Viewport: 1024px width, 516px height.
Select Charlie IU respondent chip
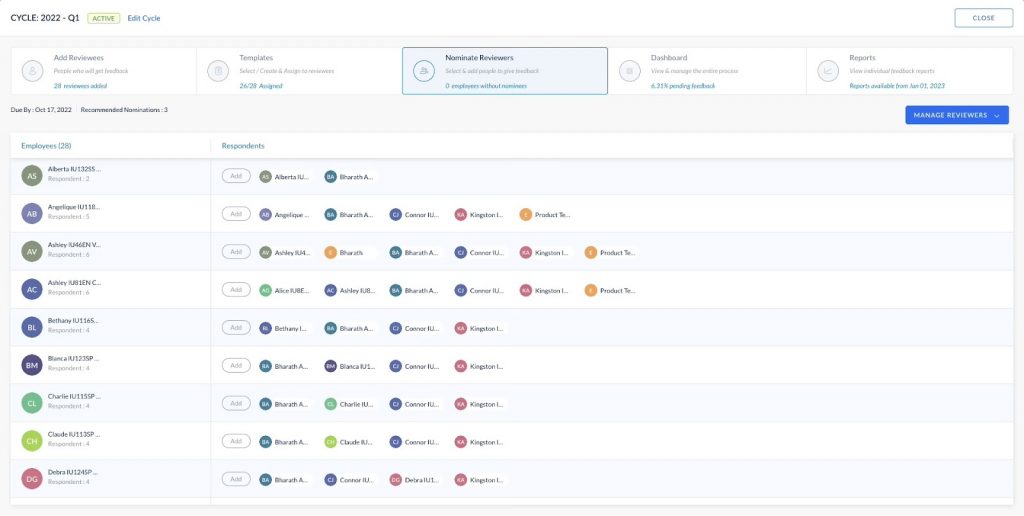pyautogui.click(x=350, y=404)
